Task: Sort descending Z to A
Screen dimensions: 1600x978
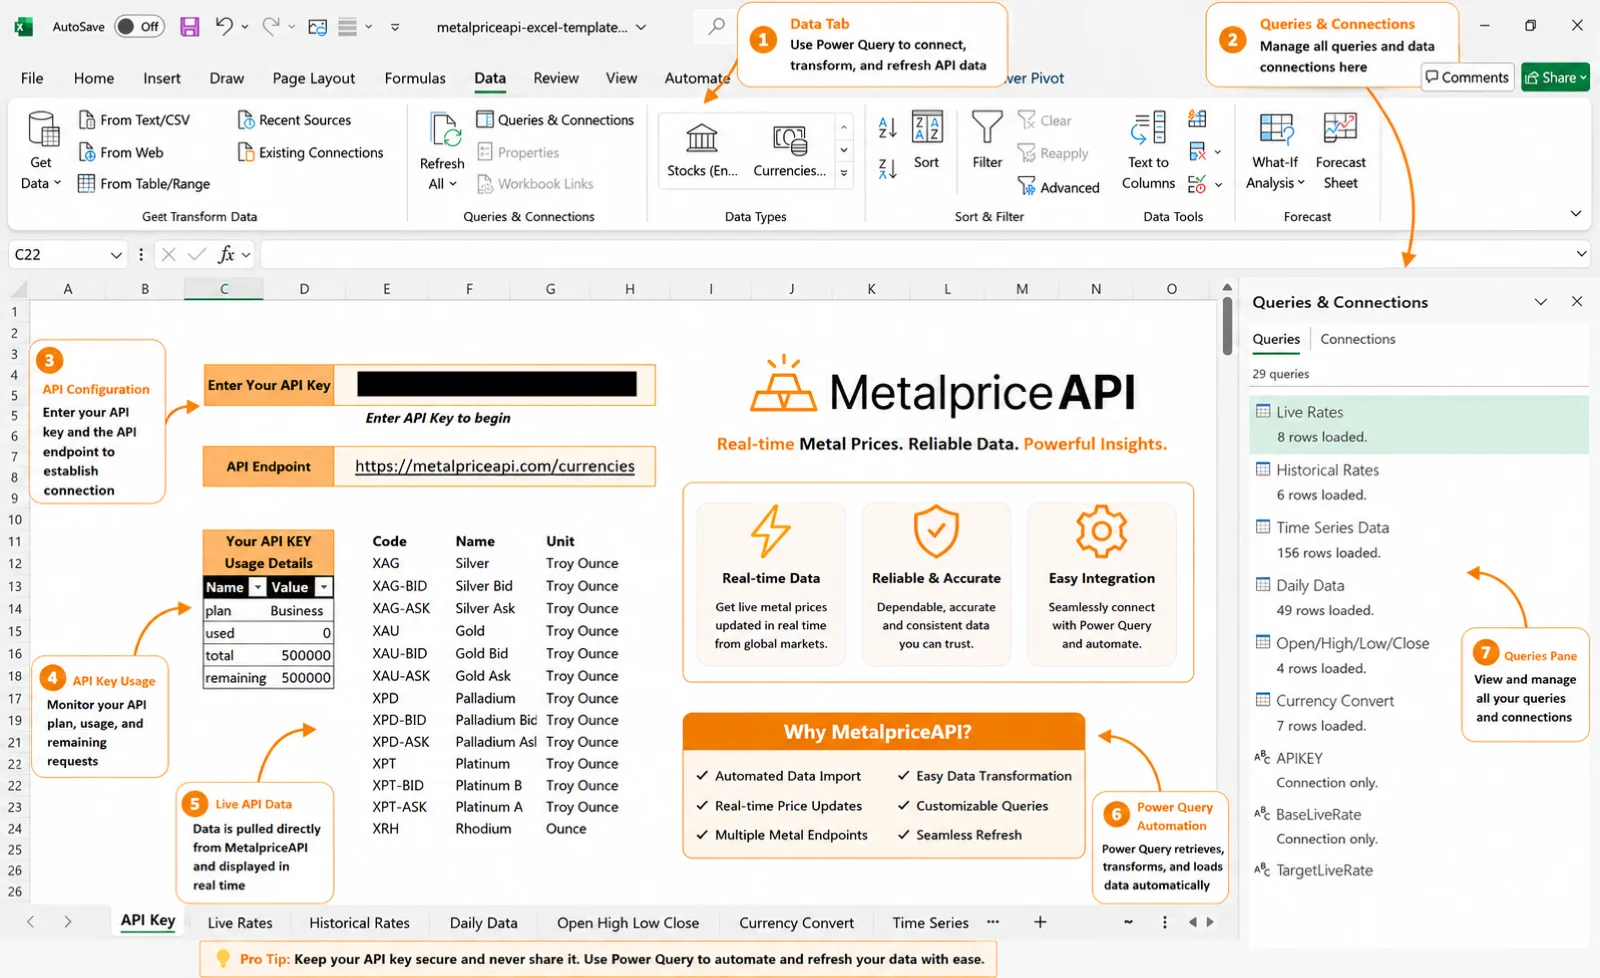Action: [x=887, y=169]
